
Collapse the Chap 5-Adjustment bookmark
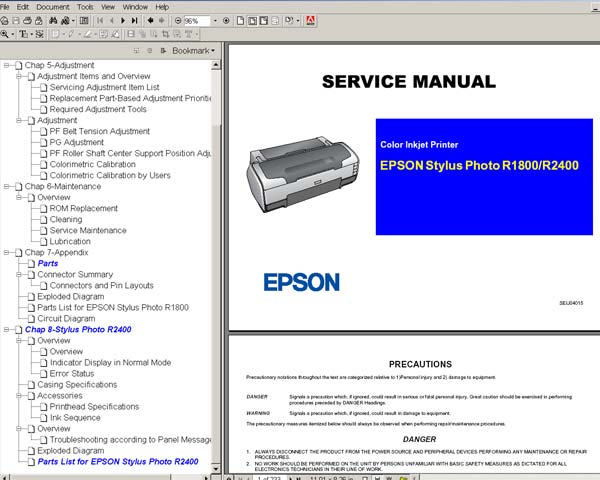(x=7, y=65)
